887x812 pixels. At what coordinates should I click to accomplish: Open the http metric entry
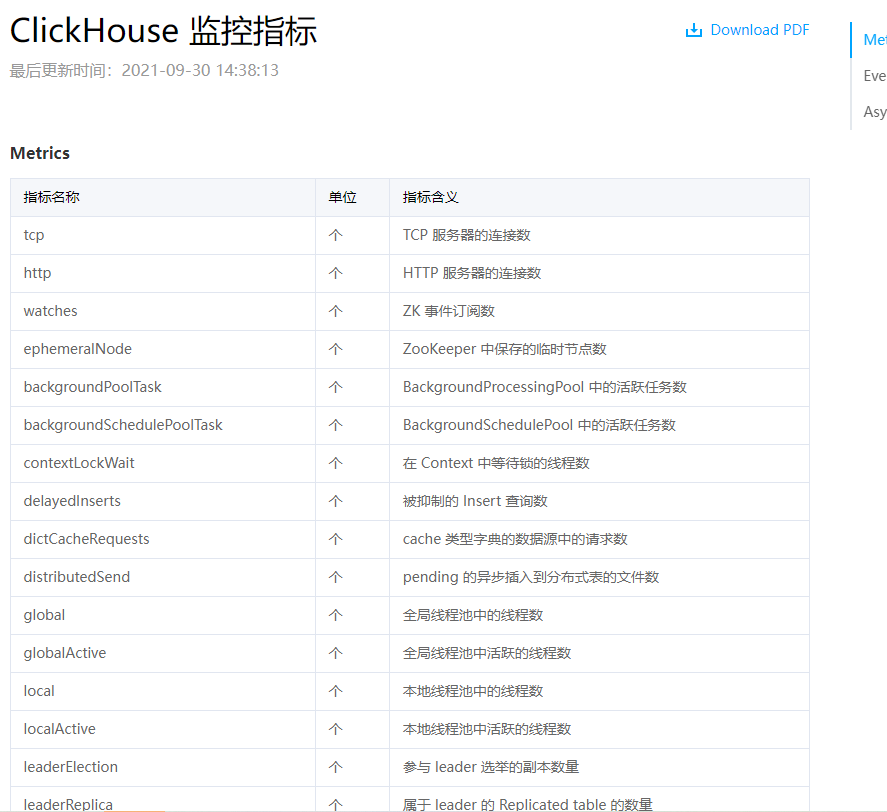36,273
